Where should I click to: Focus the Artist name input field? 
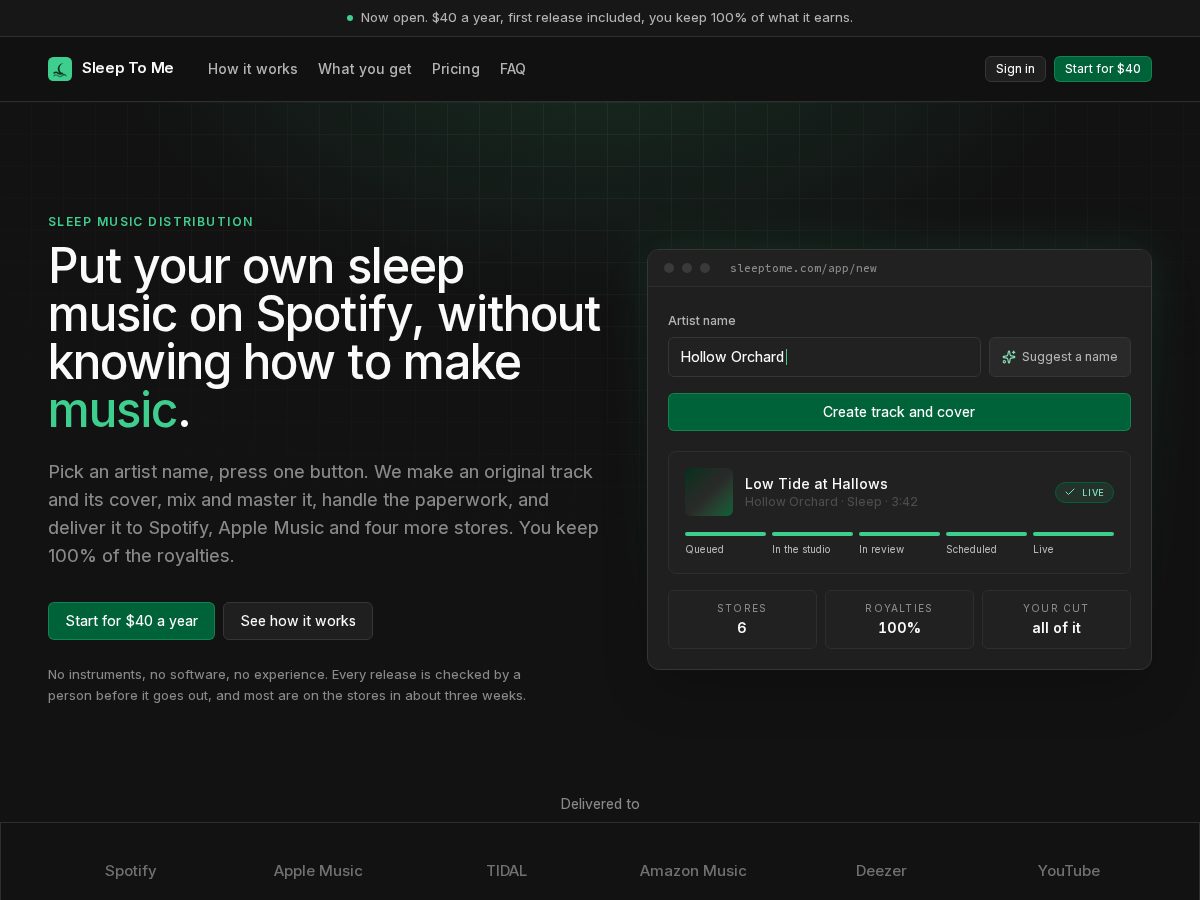pos(824,357)
